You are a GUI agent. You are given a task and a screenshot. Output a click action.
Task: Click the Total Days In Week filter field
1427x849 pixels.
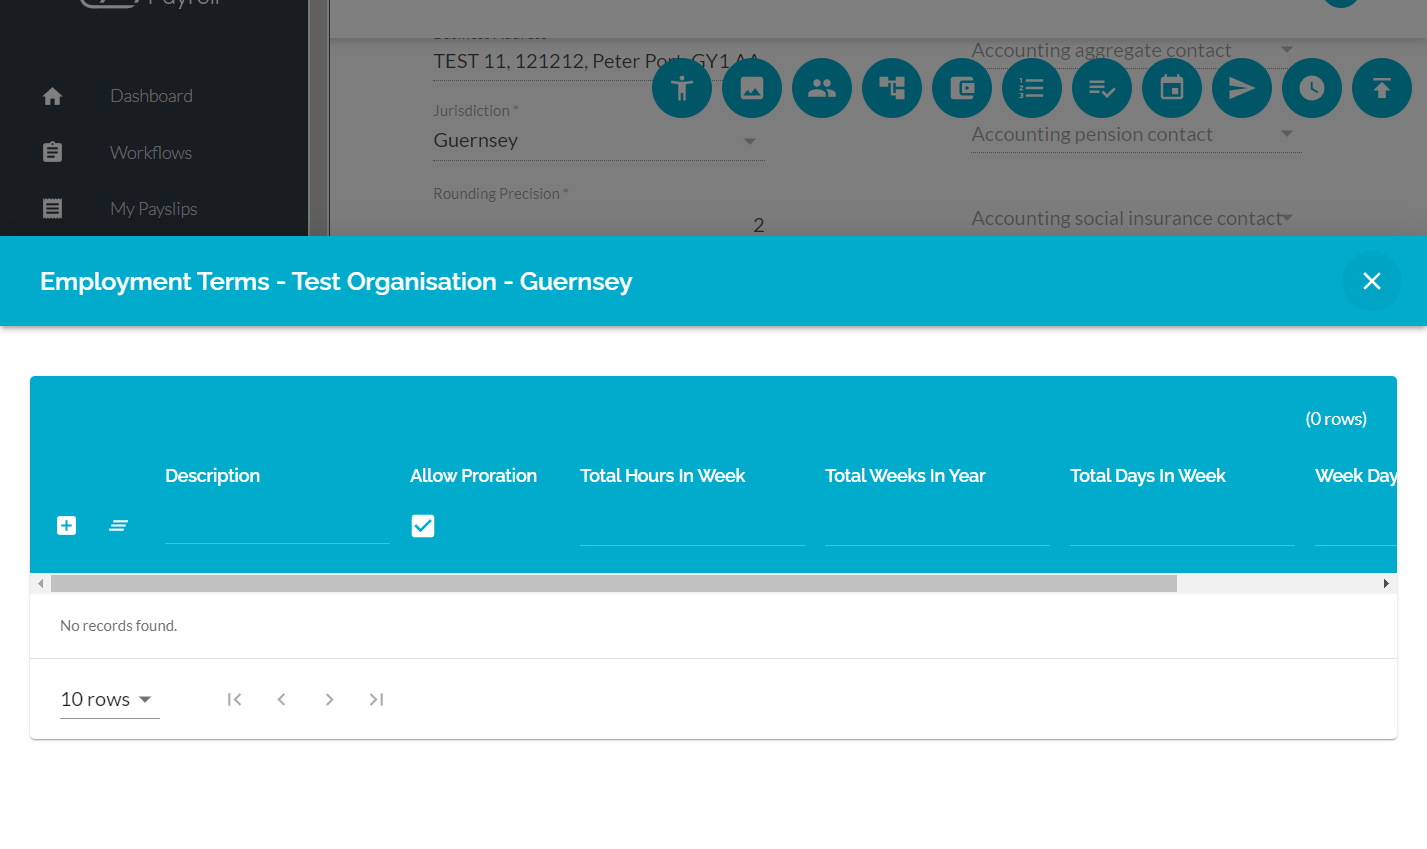pyautogui.click(x=1182, y=528)
